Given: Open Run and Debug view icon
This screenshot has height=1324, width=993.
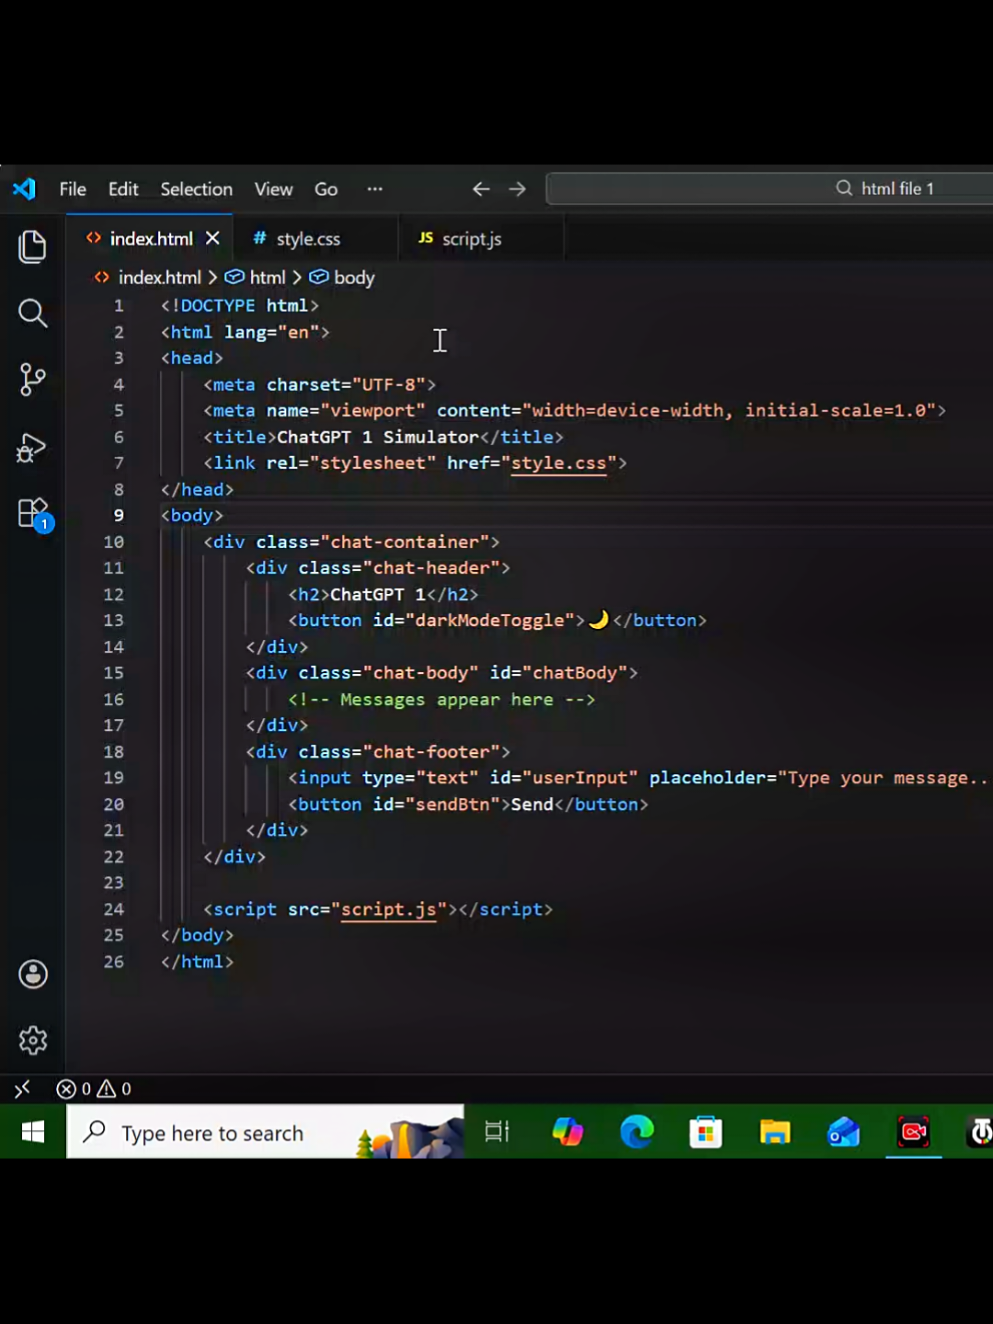Looking at the screenshot, I should [x=32, y=447].
